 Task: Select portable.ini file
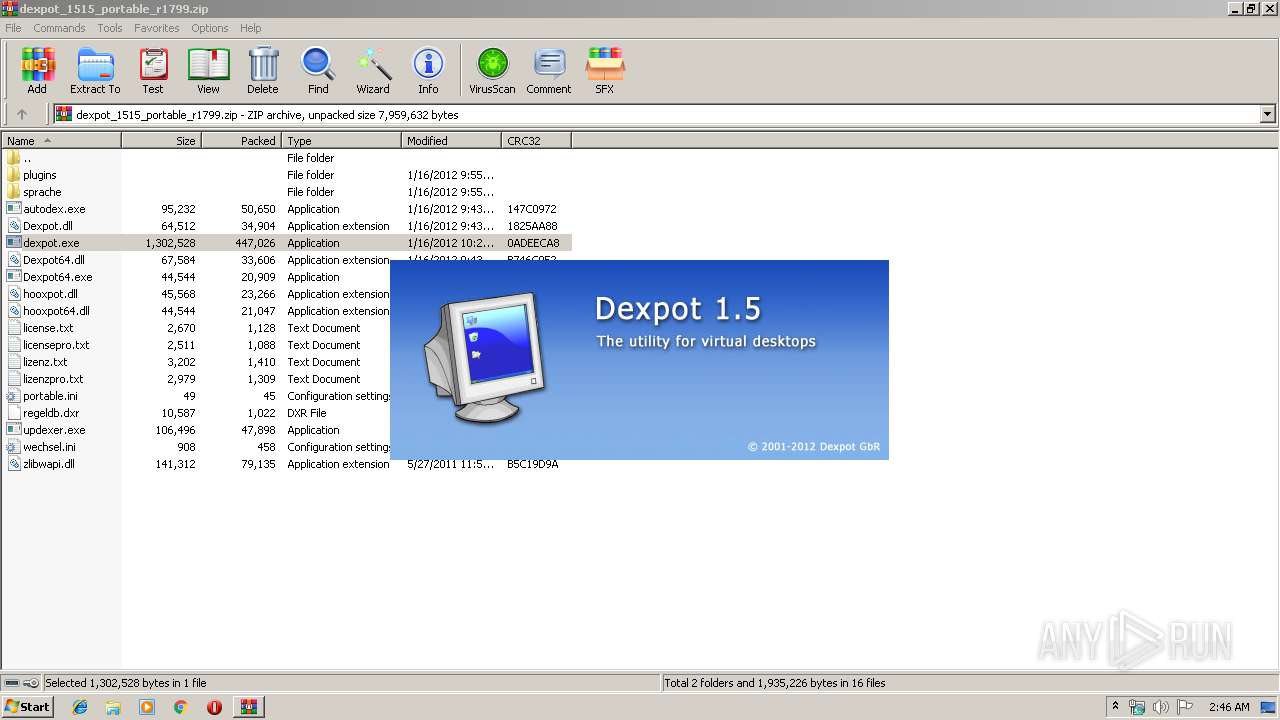click(50, 396)
